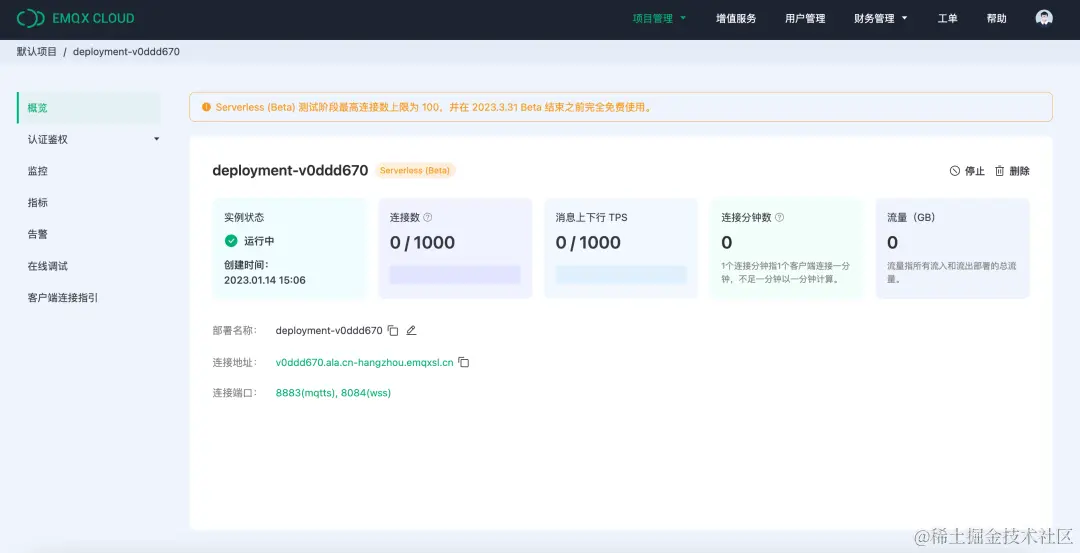This screenshot has width=1080, height=553.
Task: Click the orange warning icon in the banner
Action: pos(206,107)
